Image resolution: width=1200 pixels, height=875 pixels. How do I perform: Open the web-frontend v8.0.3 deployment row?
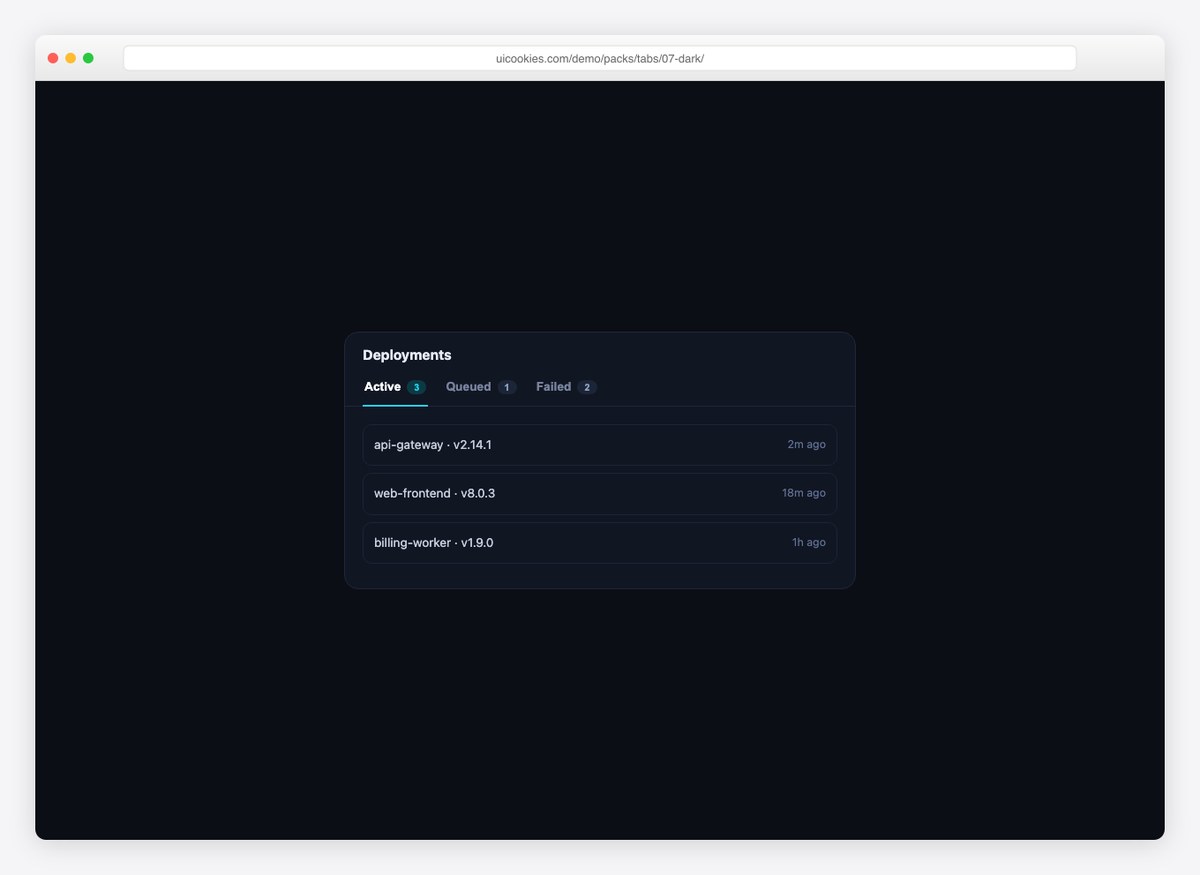(x=600, y=494)
